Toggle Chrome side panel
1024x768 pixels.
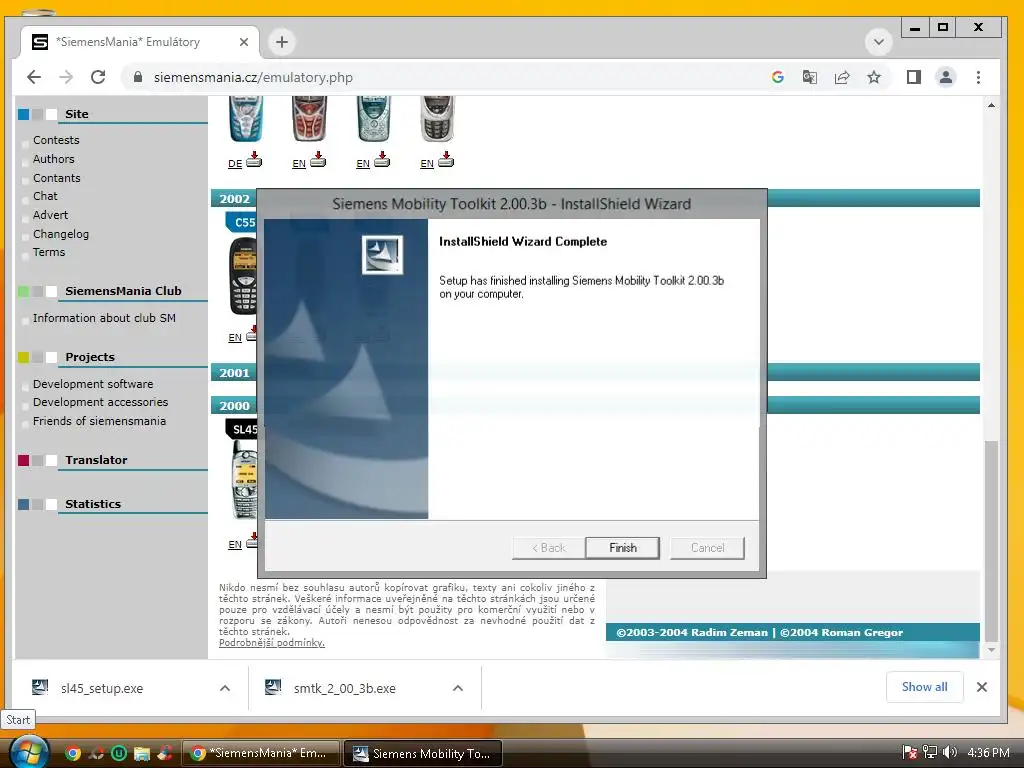pyautogui.click(x=914, y=77)
